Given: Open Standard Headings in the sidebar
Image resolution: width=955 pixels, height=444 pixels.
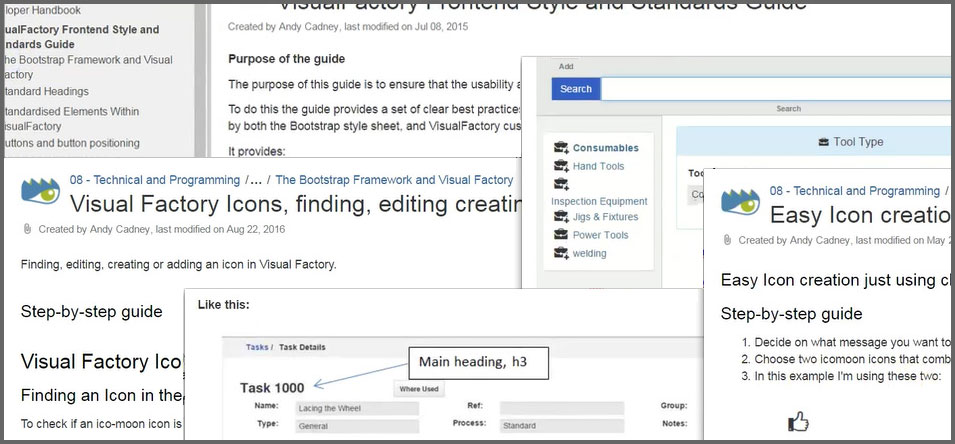Looking at the screenshot, I should [46, 91].
